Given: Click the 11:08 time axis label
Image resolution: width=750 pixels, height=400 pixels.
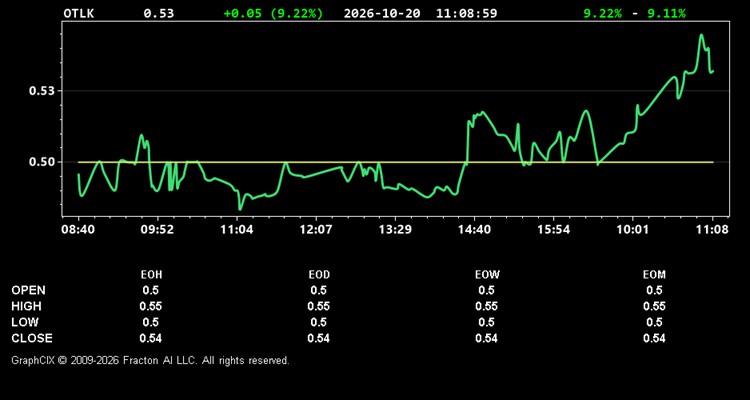Looking at the screenshot, I should pos(712,230).
